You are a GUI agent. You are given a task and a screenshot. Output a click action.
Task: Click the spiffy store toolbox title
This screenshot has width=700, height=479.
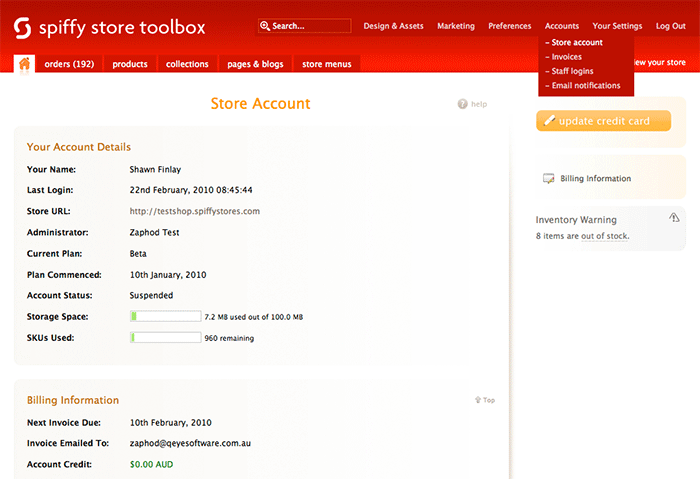point(122,28)
